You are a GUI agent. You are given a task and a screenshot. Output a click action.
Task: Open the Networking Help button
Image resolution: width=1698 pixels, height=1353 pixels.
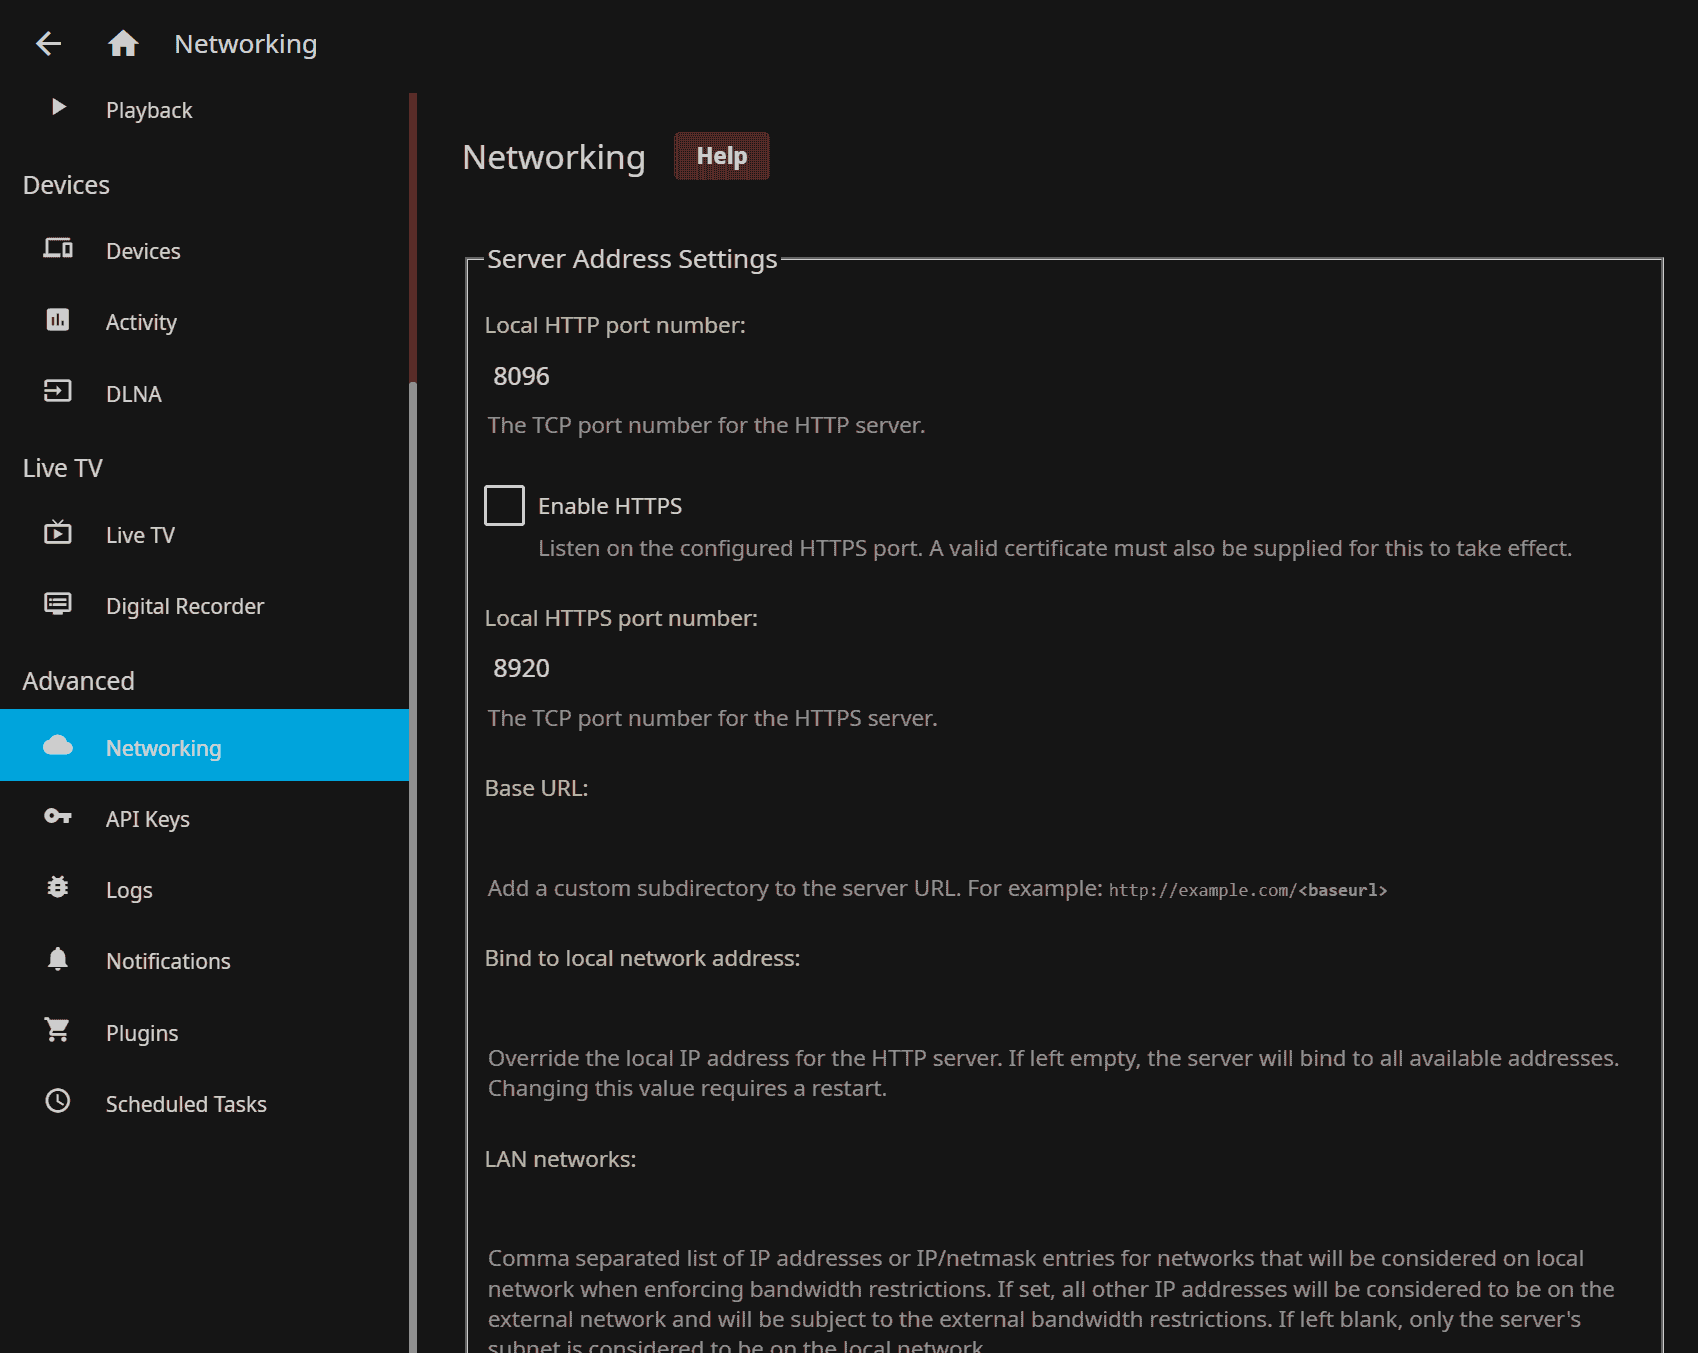(x=721, y=156)
